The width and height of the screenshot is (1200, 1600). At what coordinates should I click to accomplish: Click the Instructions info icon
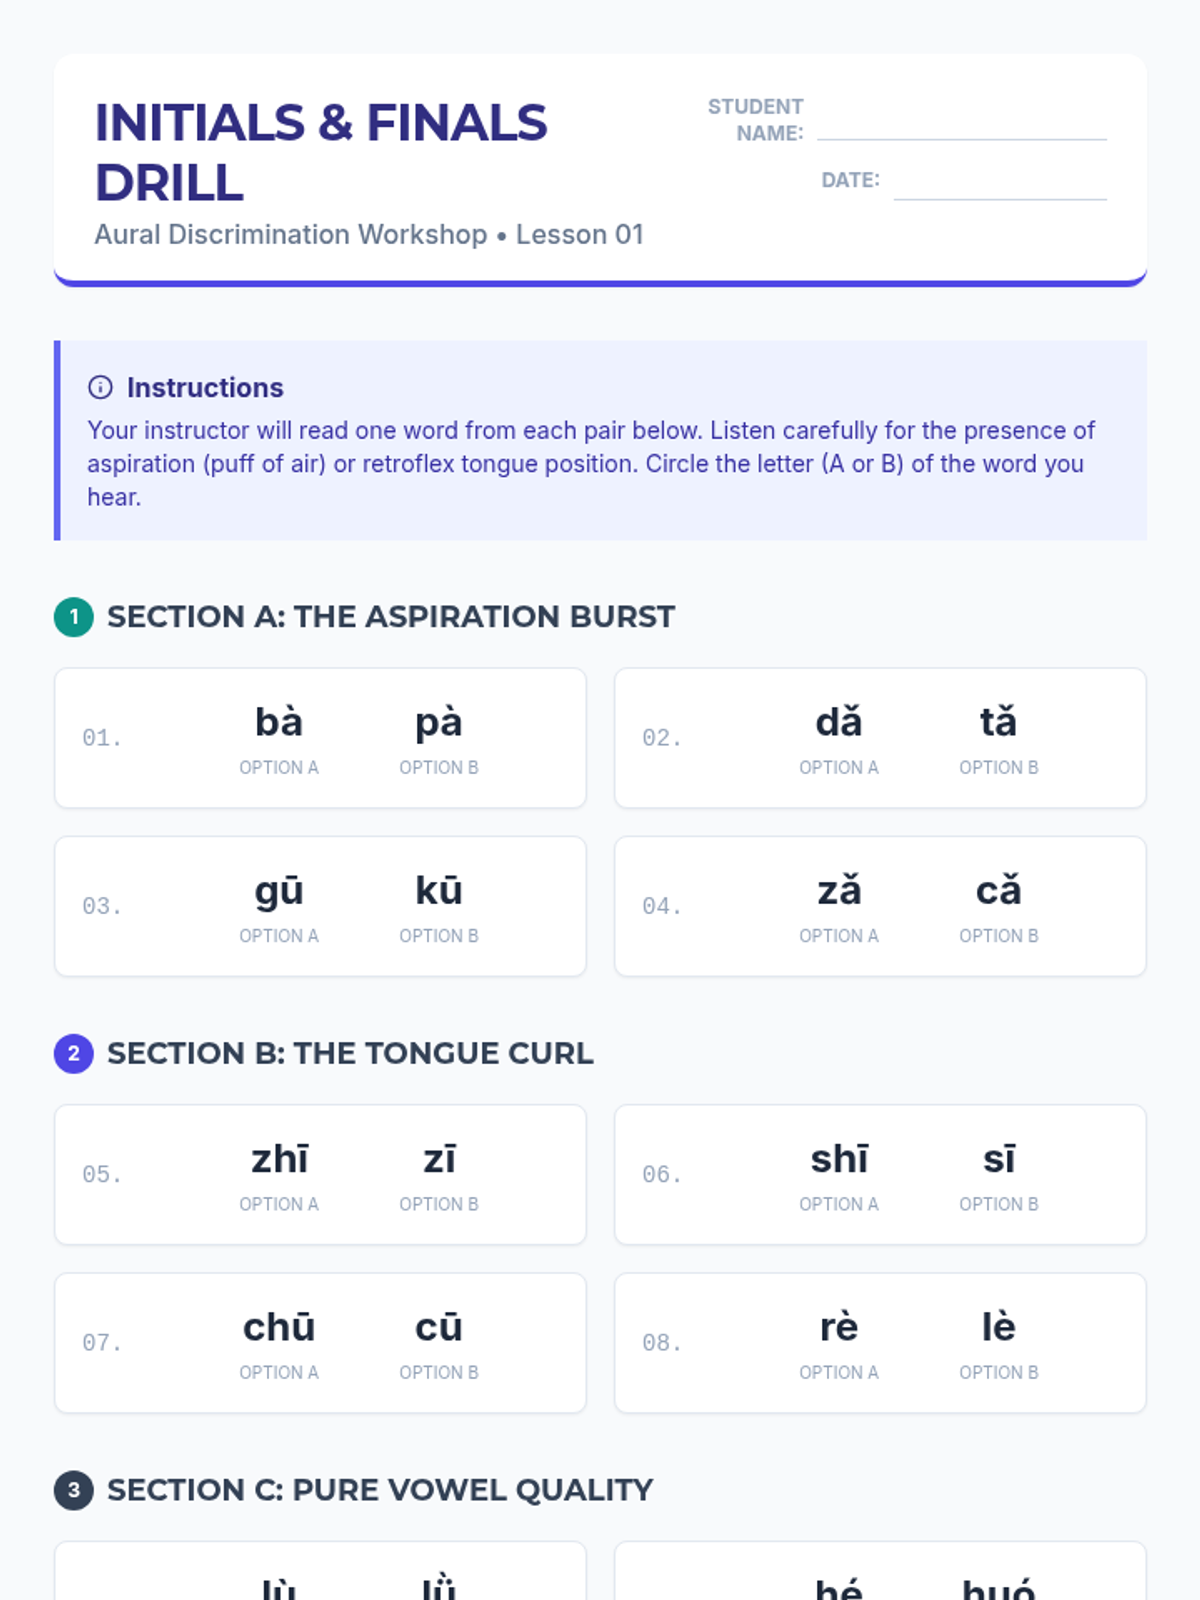100,387
